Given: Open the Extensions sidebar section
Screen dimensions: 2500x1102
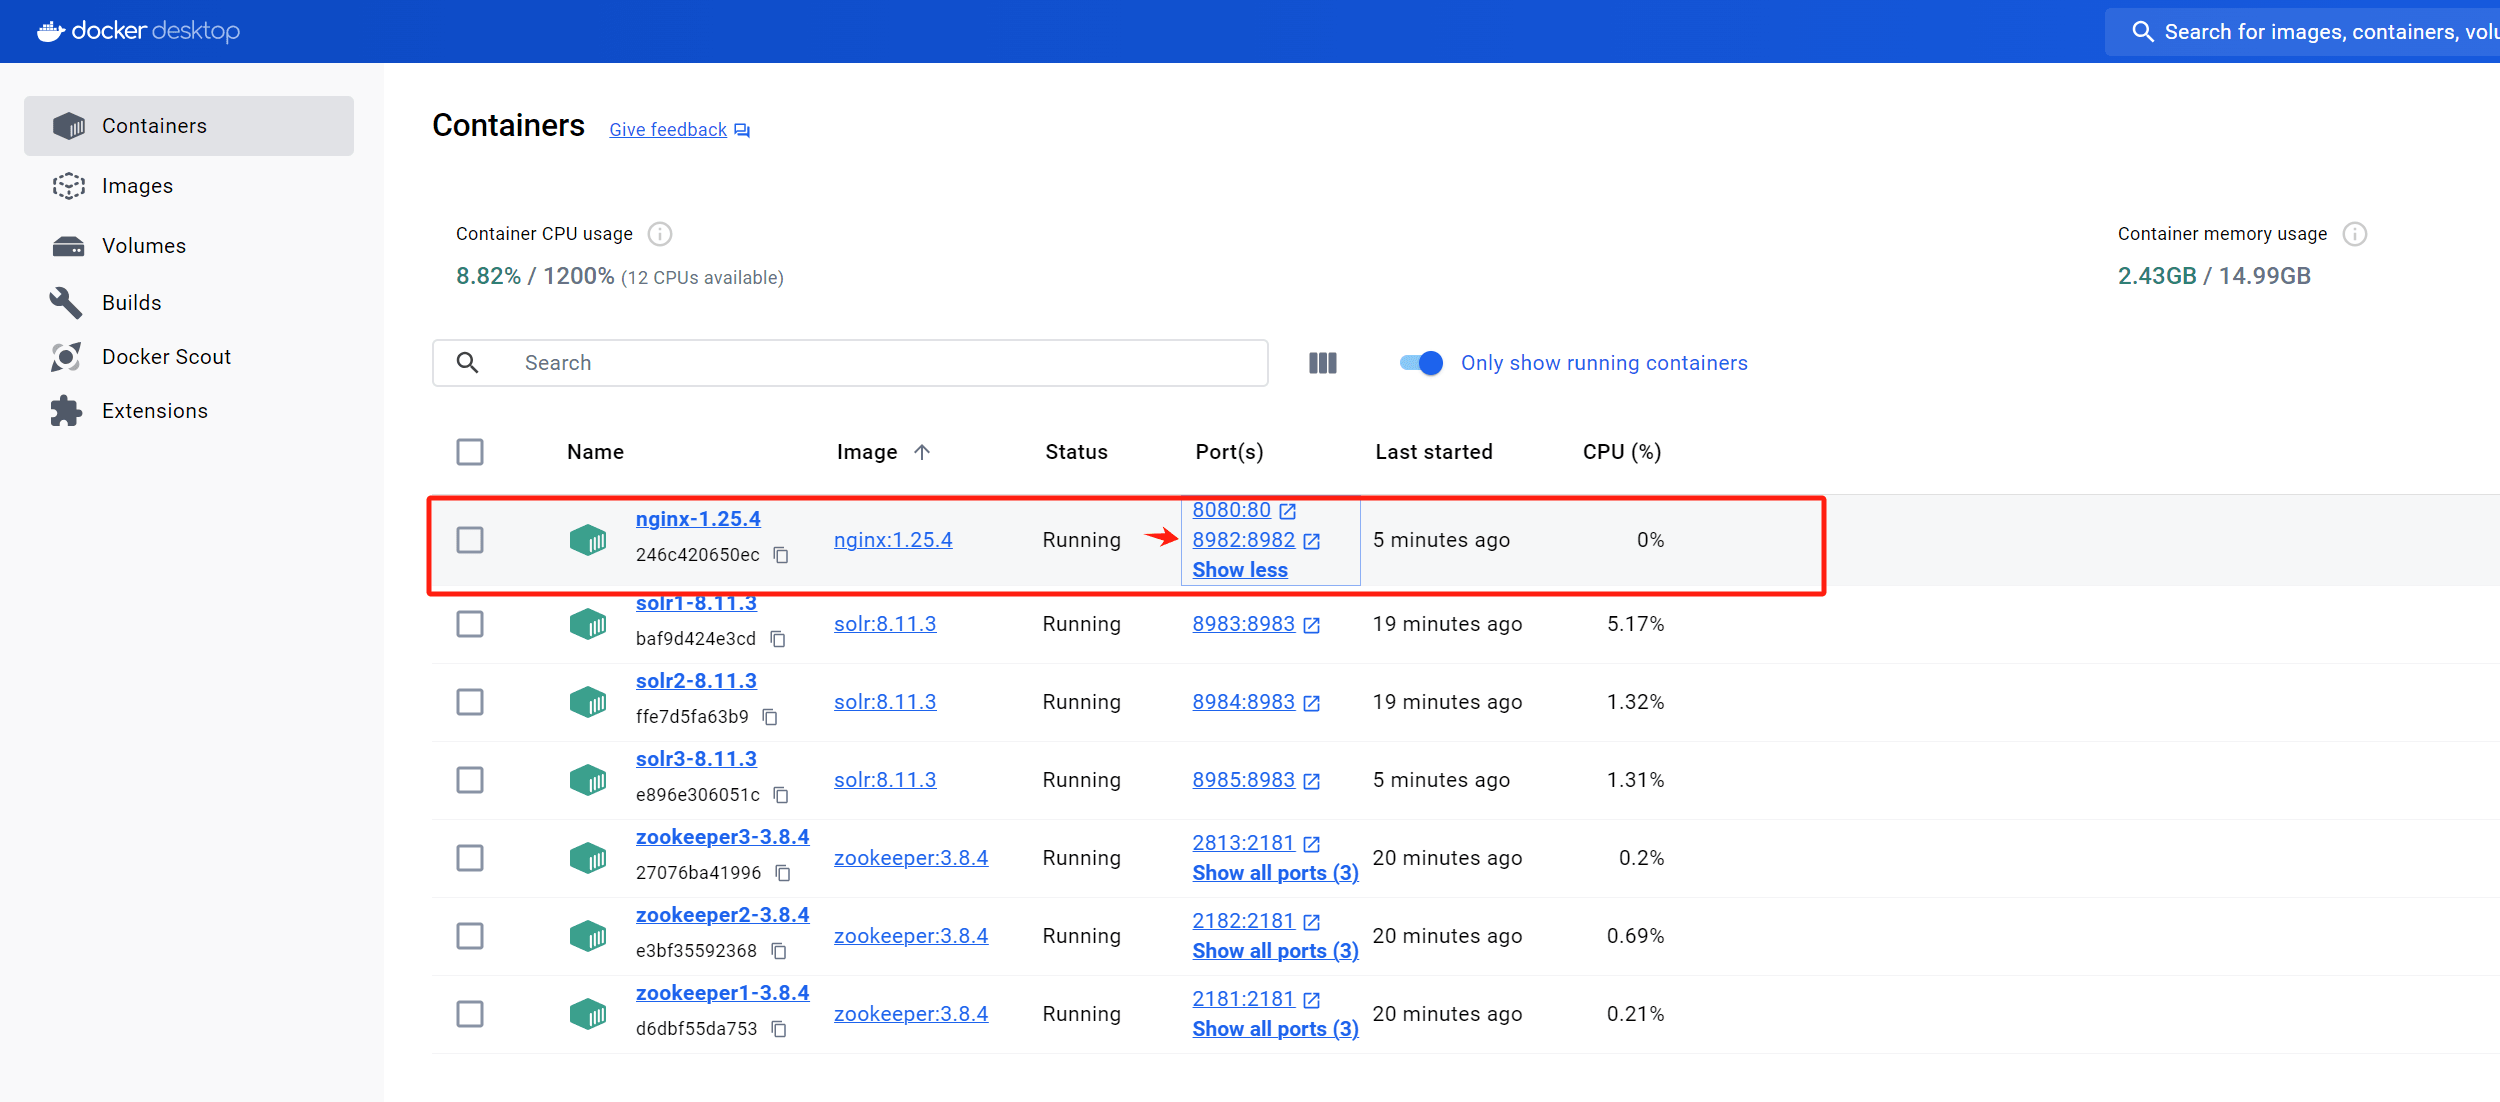Looking at the screenshot, I should (x=189, y=411).
